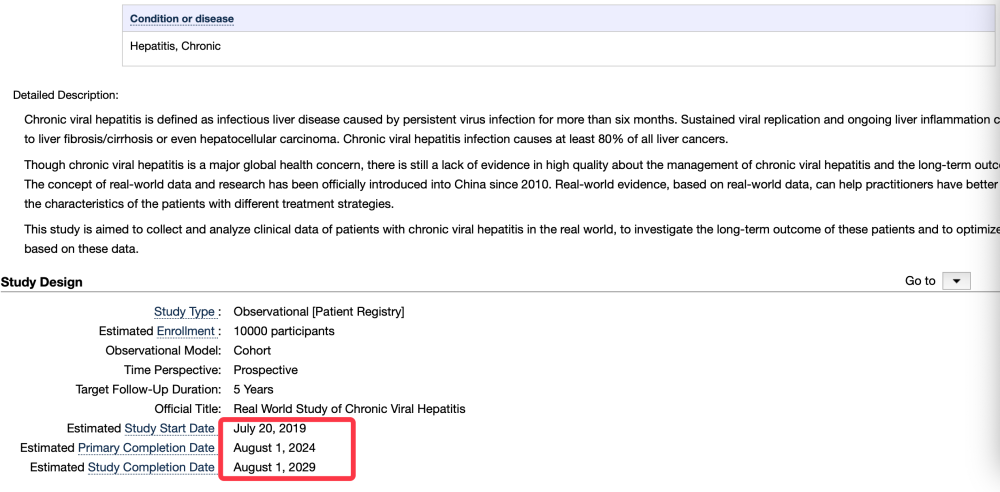Select the Study Design section heading
Viewport: 1000px width, 492px height.
(42, 282)
